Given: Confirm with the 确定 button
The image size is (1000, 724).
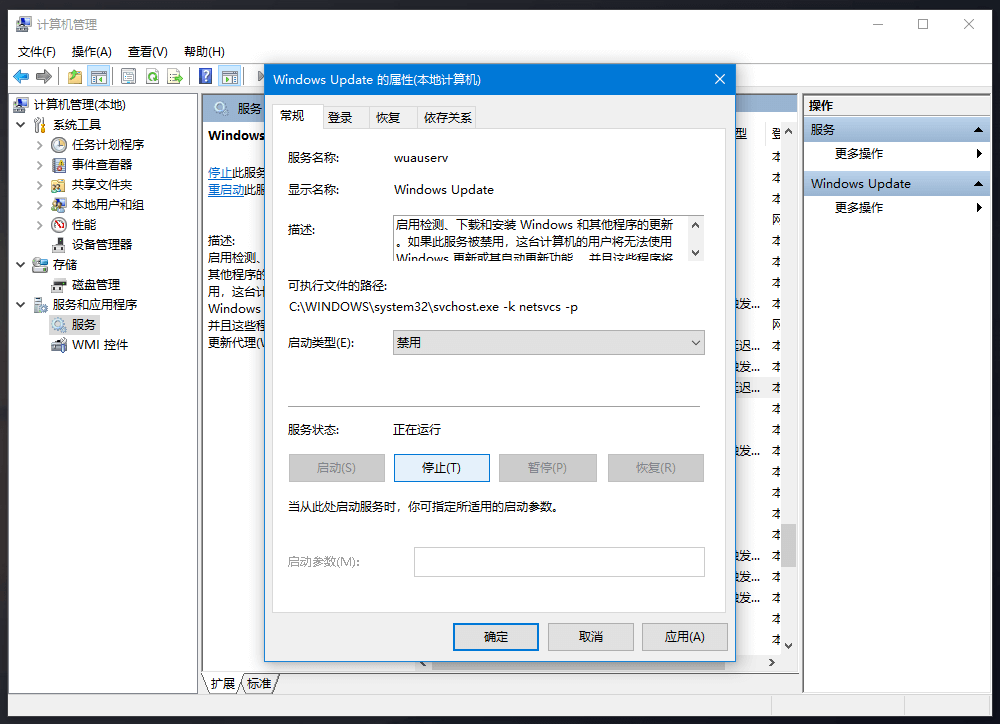Looking at the screenshot, I should [x=496, y=637].
